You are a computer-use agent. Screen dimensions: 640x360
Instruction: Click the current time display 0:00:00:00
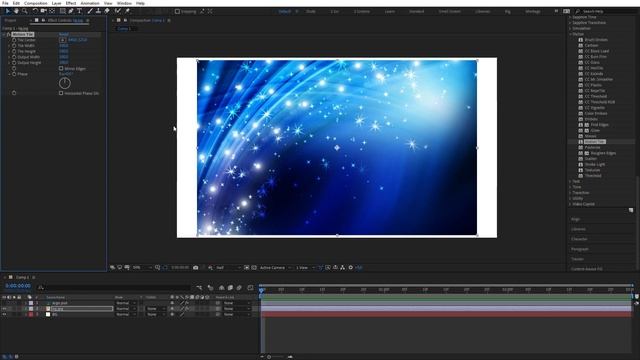18,286
